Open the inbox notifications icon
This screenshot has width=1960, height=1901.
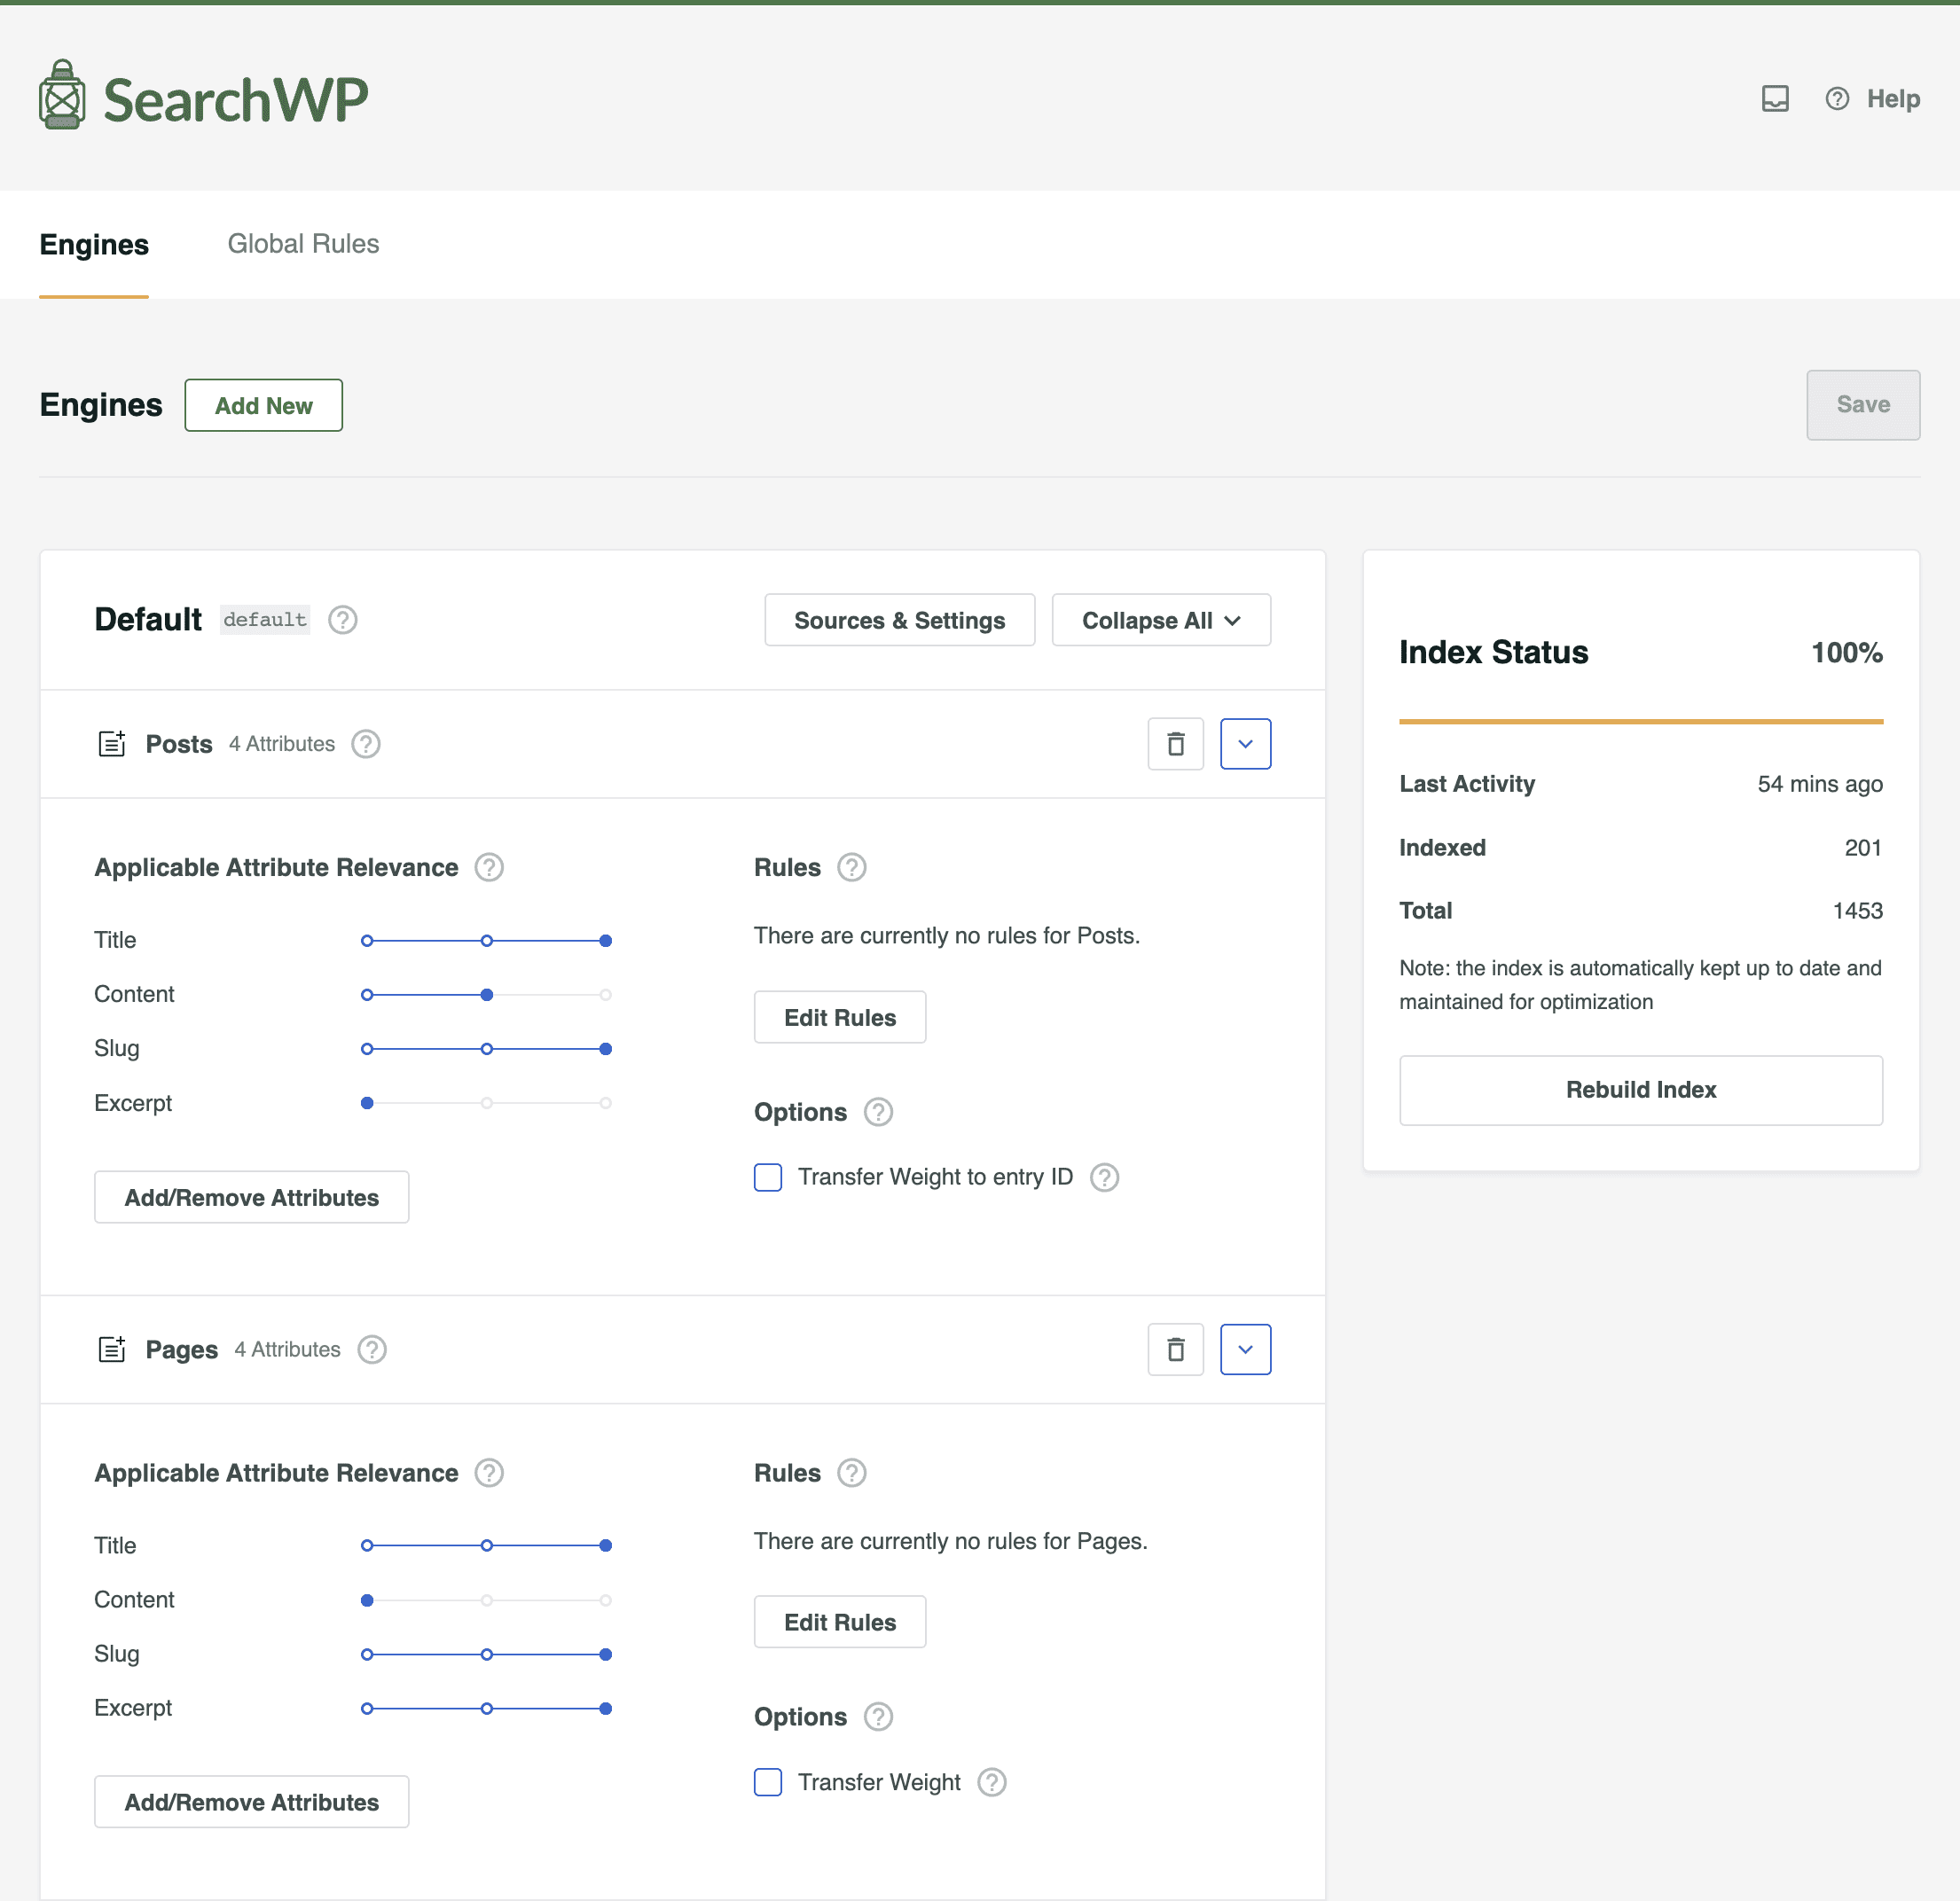1774,98
